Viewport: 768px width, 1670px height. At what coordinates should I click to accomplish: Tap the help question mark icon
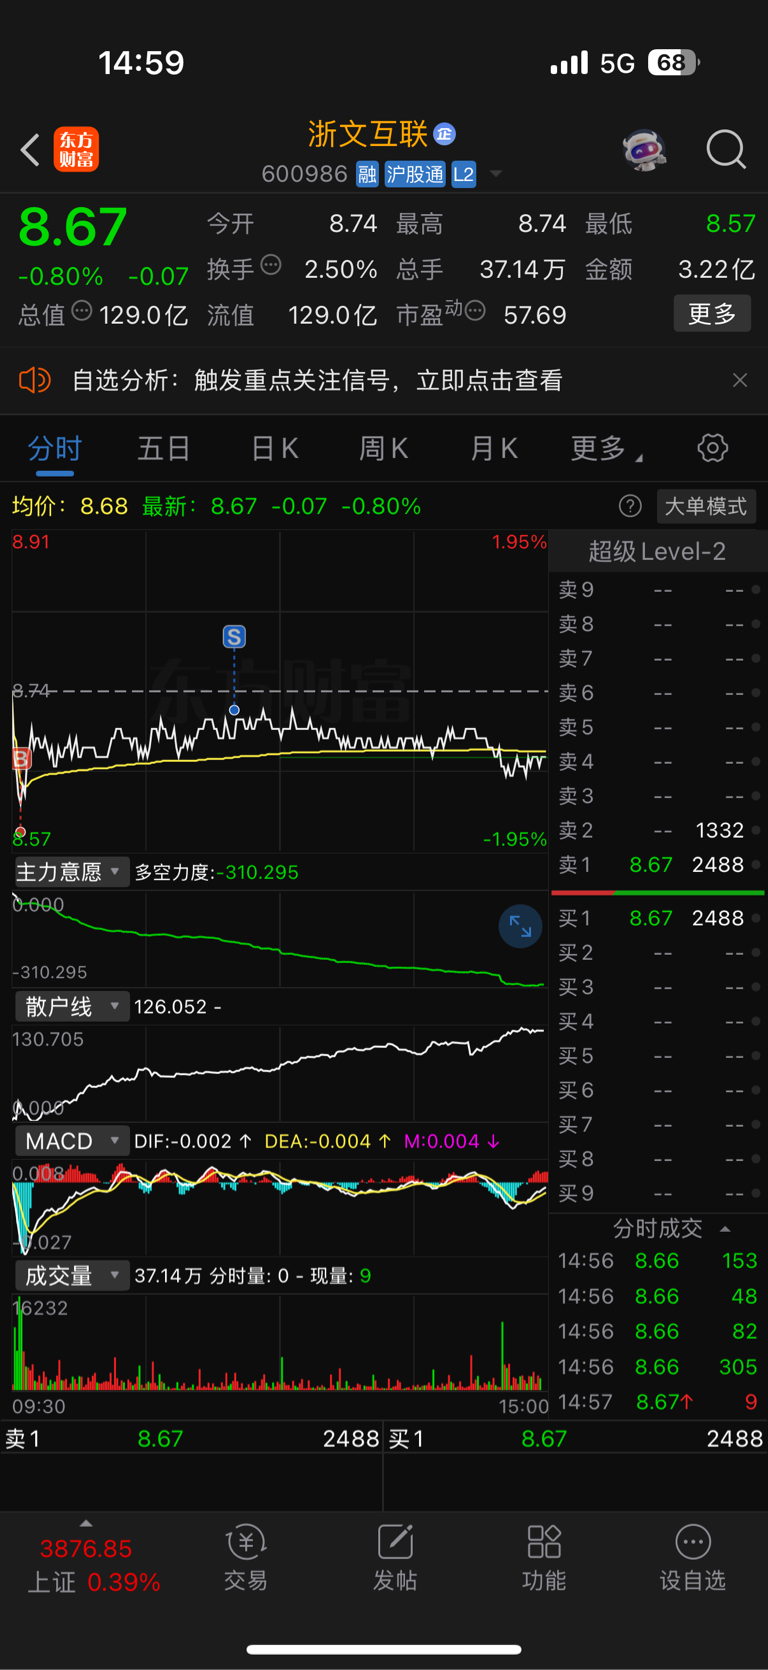(x=630, y=506)
